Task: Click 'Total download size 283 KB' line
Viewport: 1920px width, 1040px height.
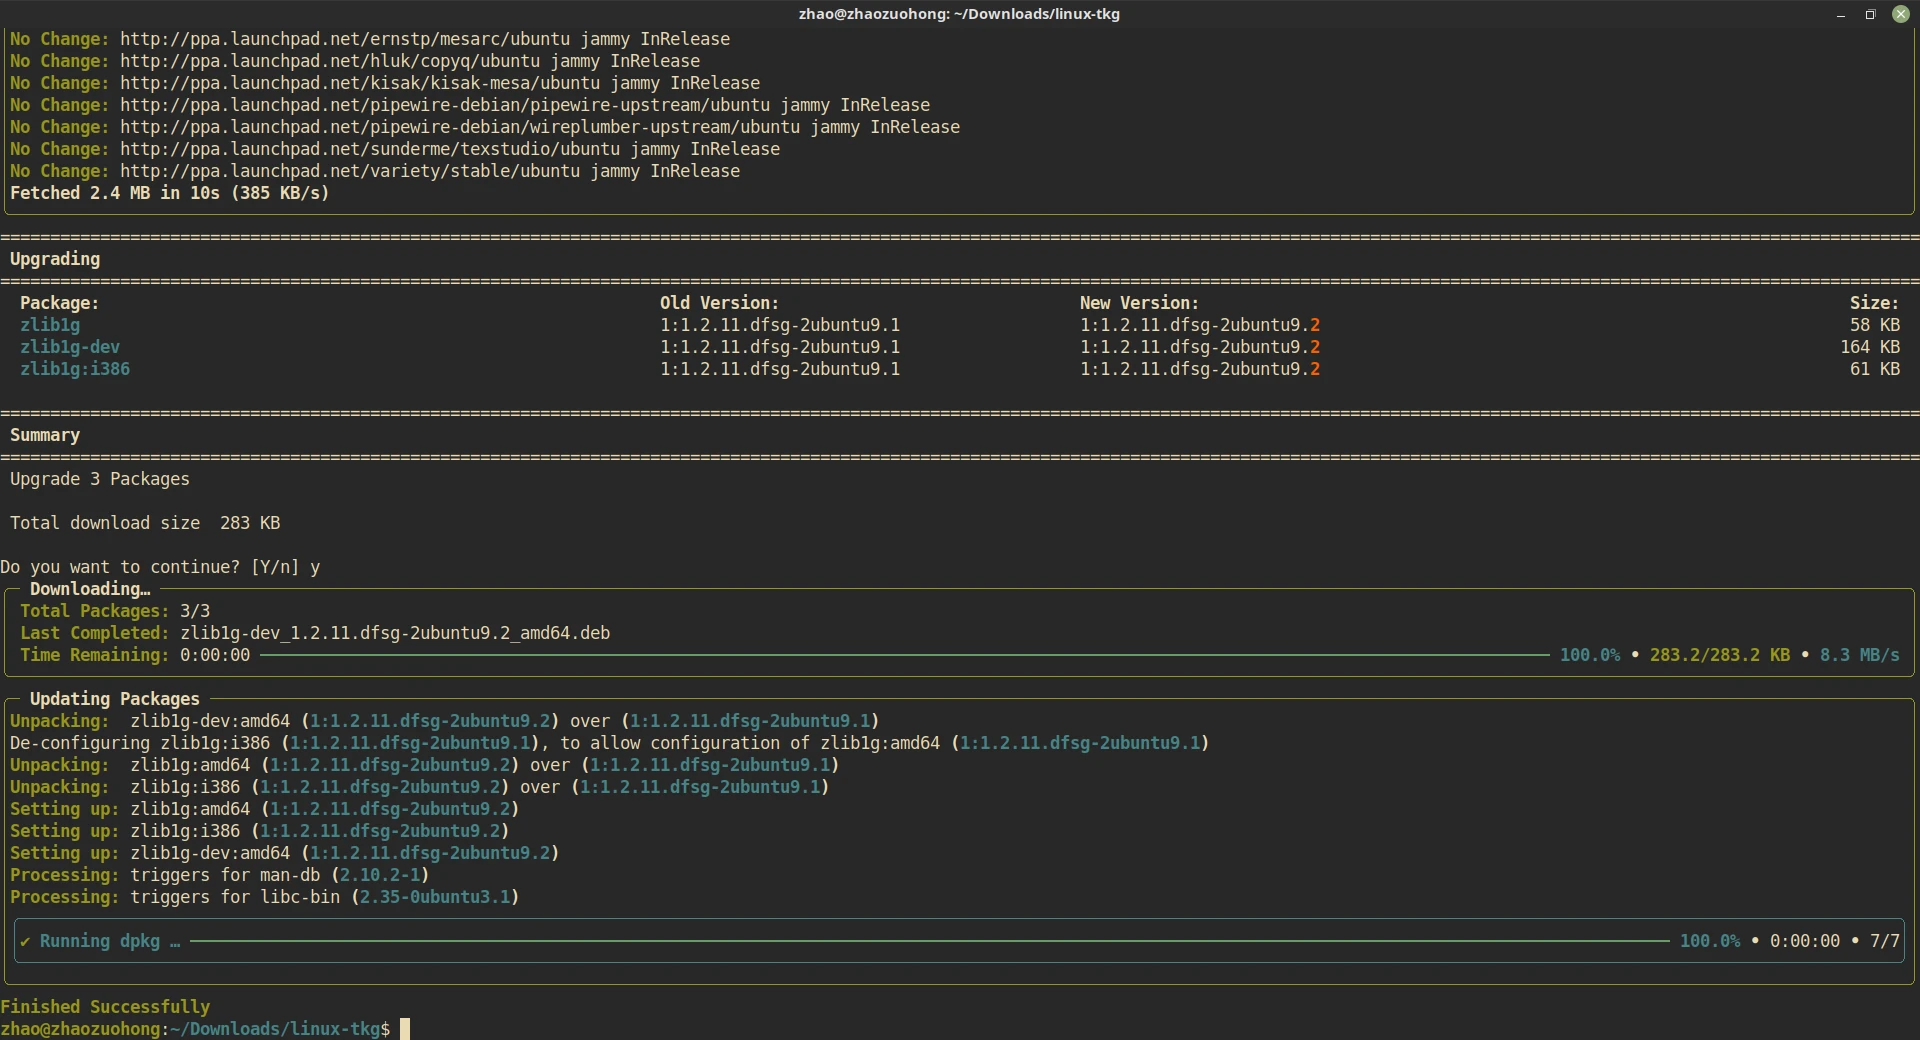Action: point(145,523)
